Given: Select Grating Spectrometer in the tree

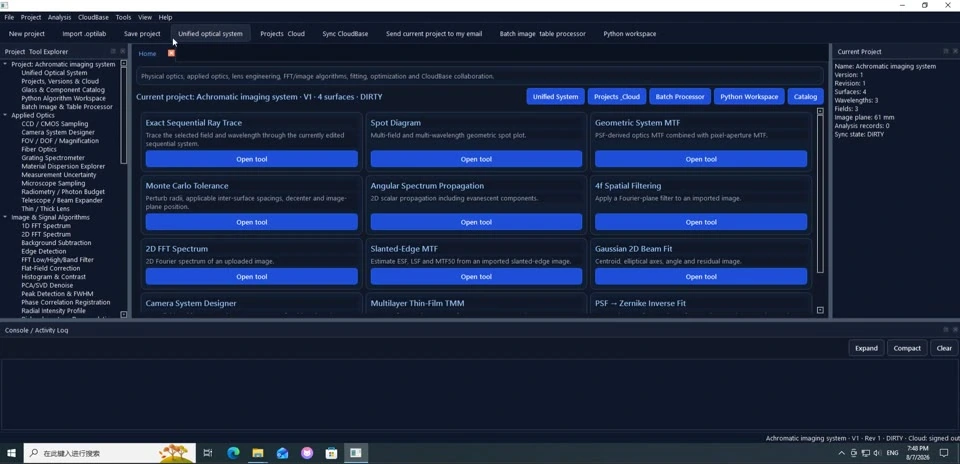Looking at the screenshot, I should (53, 158).
